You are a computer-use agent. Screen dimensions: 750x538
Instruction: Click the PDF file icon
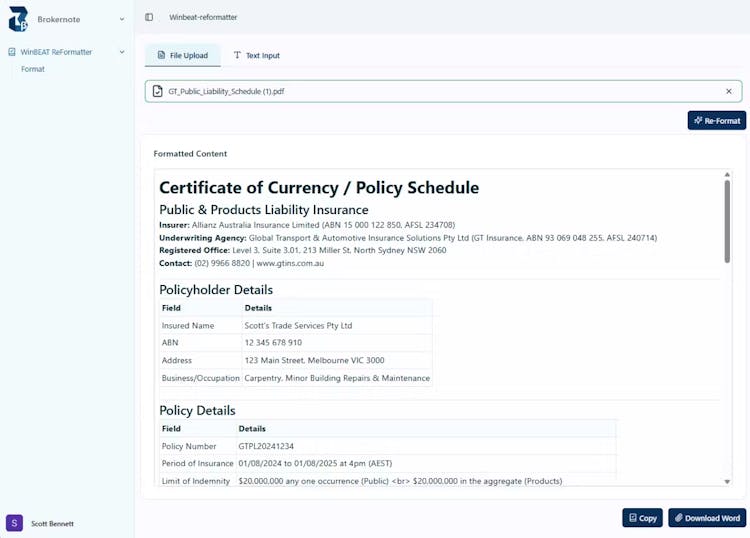(157, 91)
